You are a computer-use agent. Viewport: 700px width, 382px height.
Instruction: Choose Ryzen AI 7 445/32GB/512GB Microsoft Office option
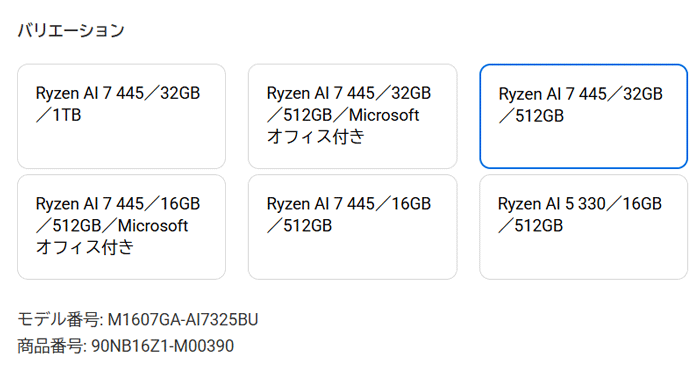pyautogui.click(x=353, y=116)
